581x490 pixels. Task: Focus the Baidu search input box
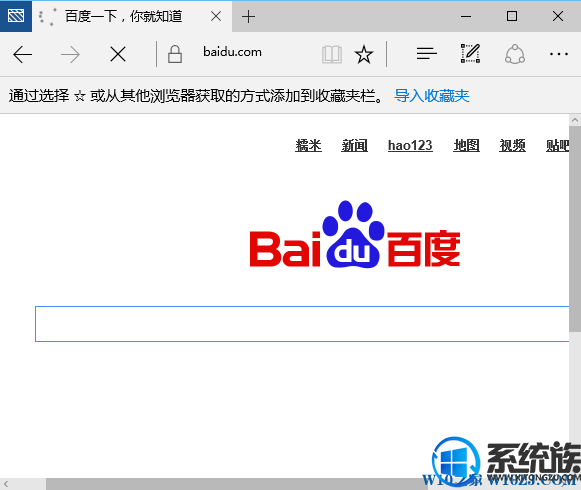point(302,324)
